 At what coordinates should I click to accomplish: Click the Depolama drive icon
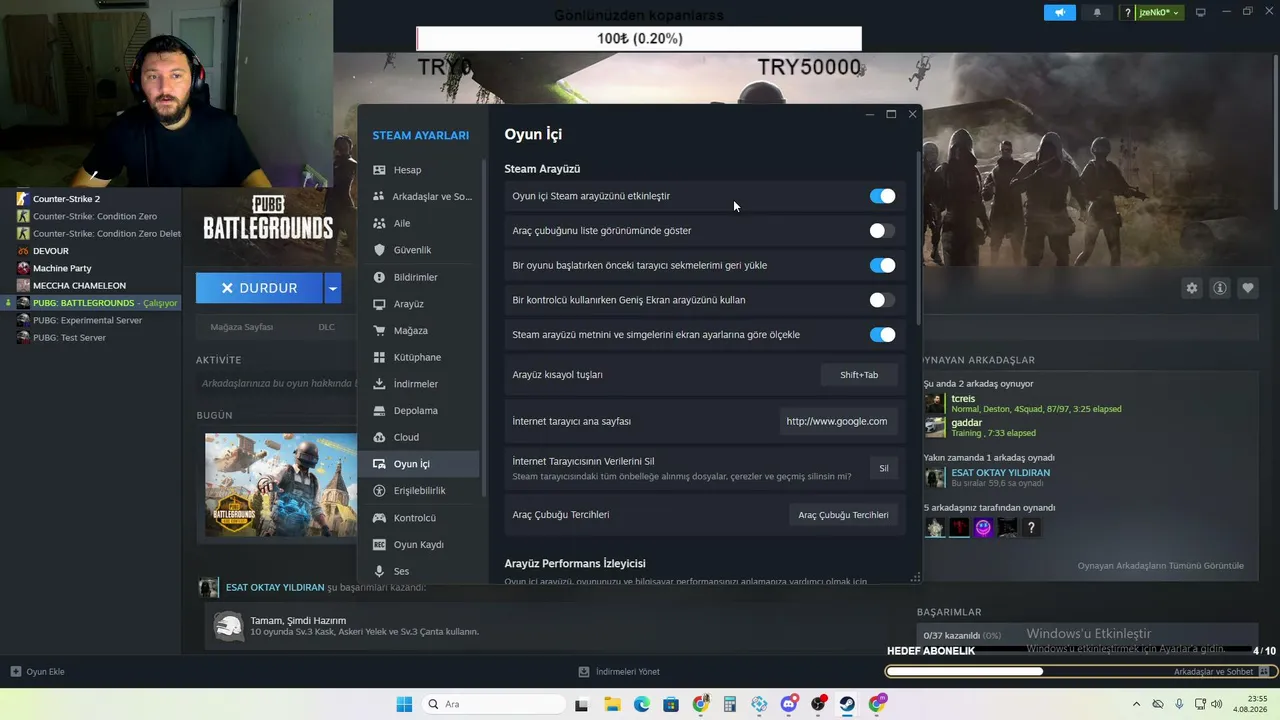click(379, 410)
